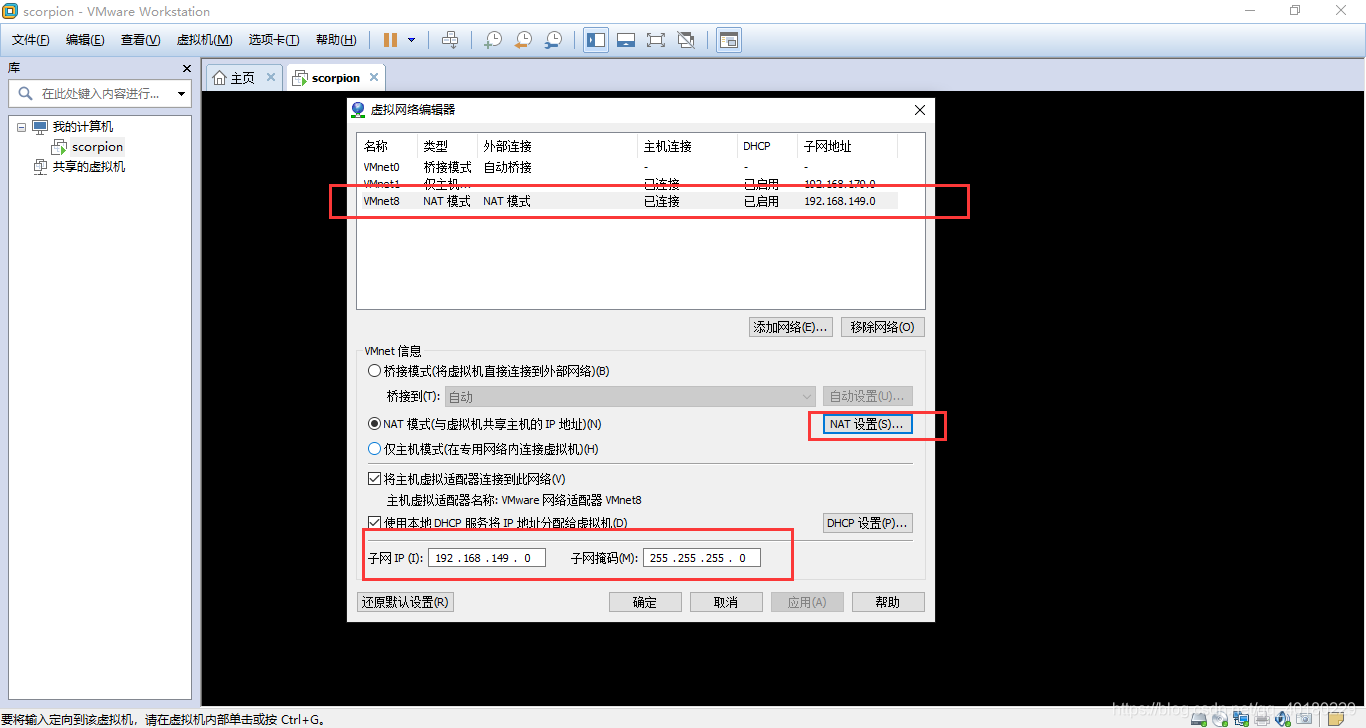Open the 查看(V) menu

point(140,40)
